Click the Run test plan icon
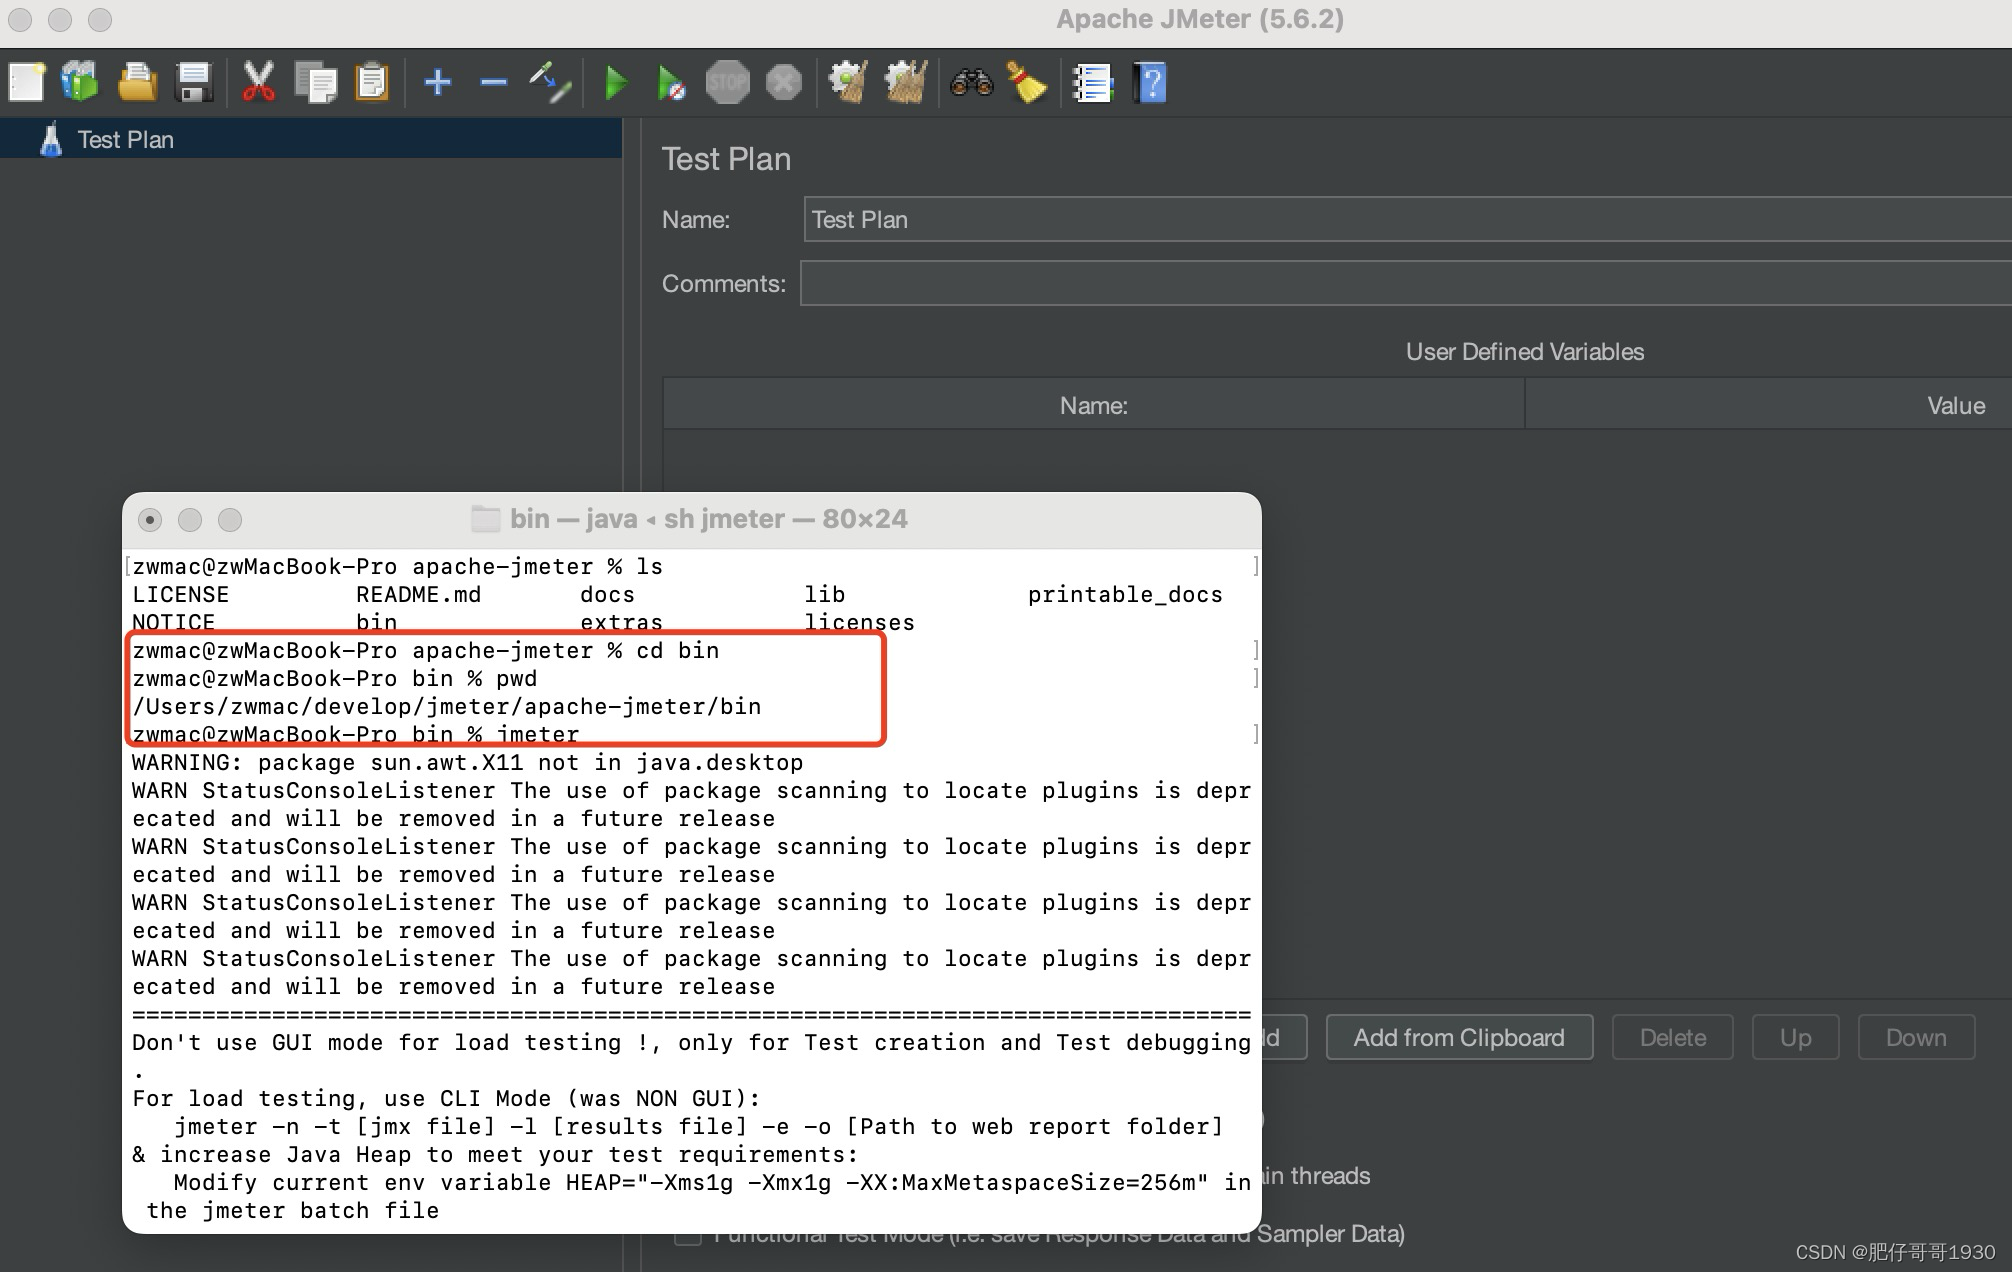Viewport: 2012px width, 1272px height. pyautogui.click(x=613, y=82)
